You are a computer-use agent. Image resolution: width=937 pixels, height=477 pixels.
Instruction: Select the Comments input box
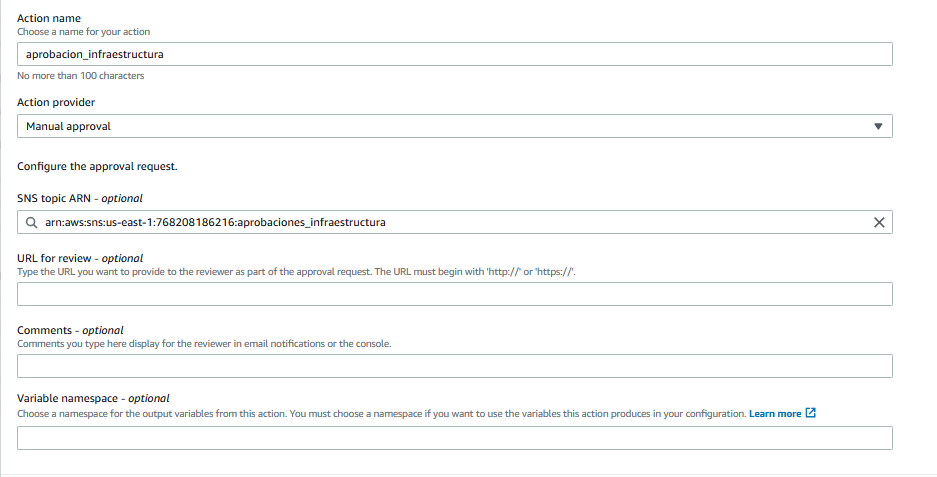[455, 366]
